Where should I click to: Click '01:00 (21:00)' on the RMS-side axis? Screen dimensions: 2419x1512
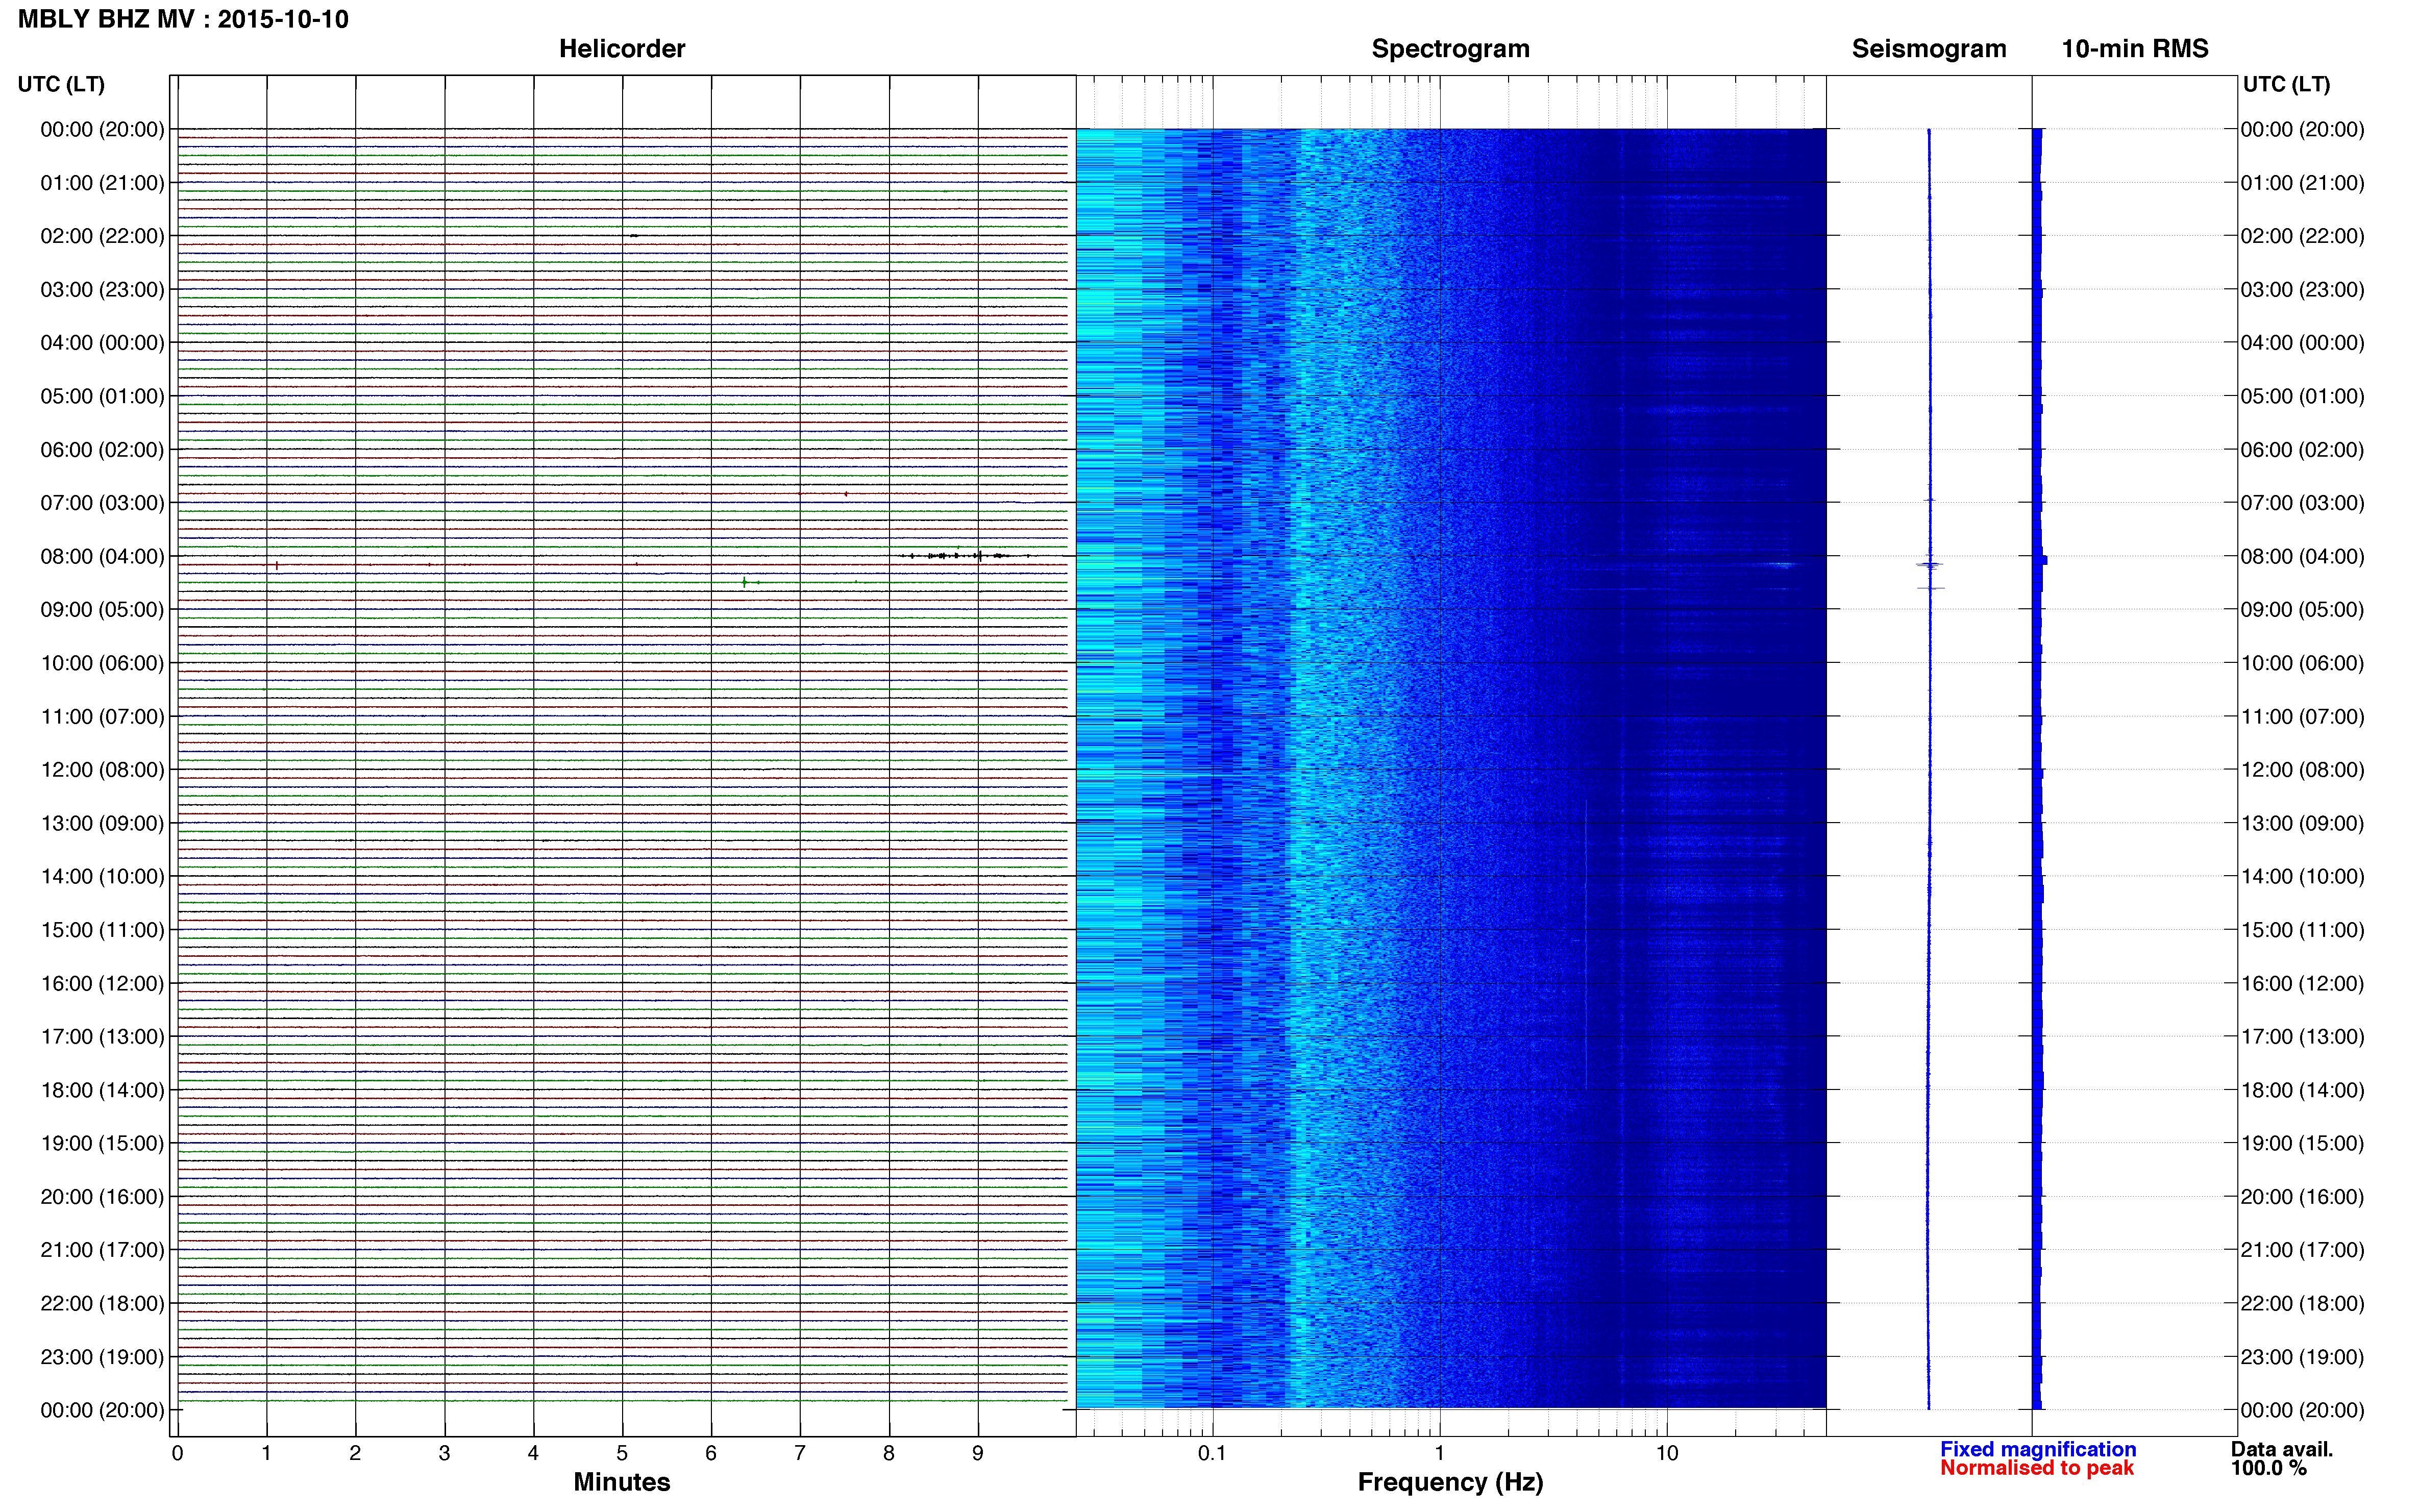pyautogui.click(x=2303, y=183)
